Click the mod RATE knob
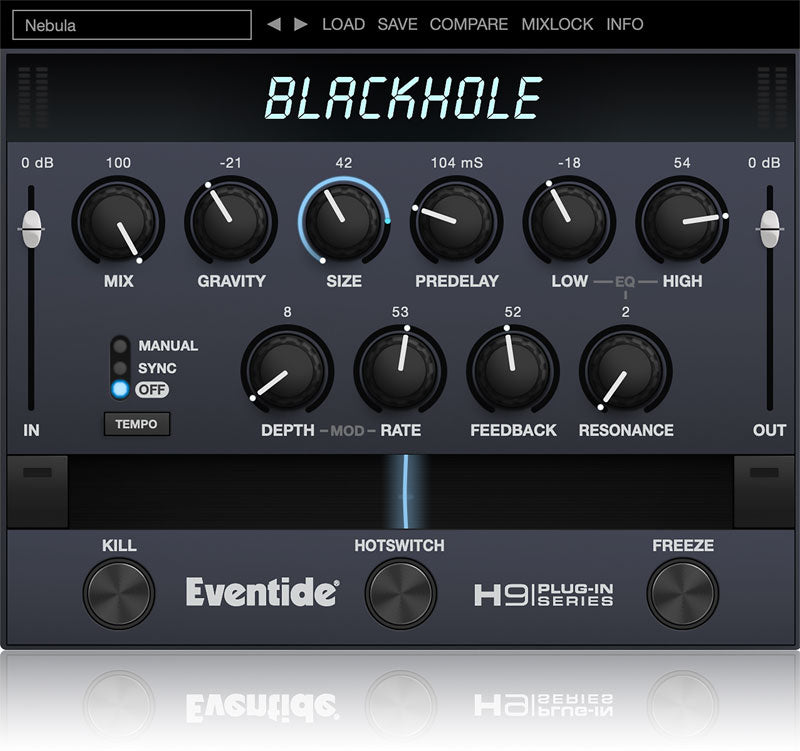 click(400, 369)
